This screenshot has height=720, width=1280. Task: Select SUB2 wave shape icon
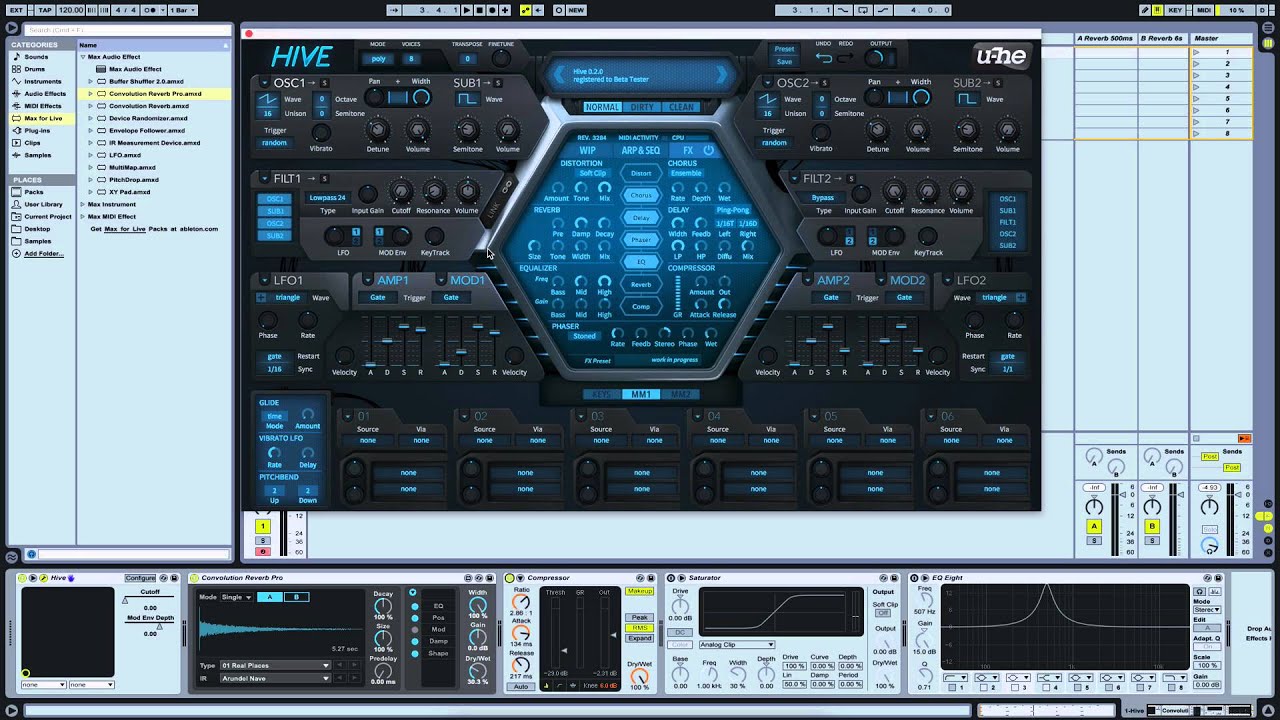(967, 100)
